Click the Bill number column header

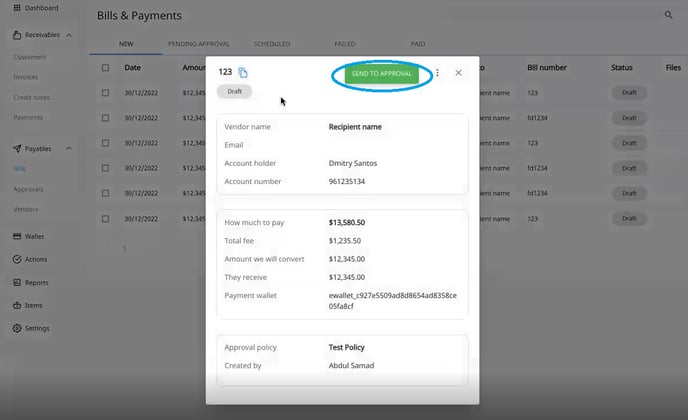[547, 68]
